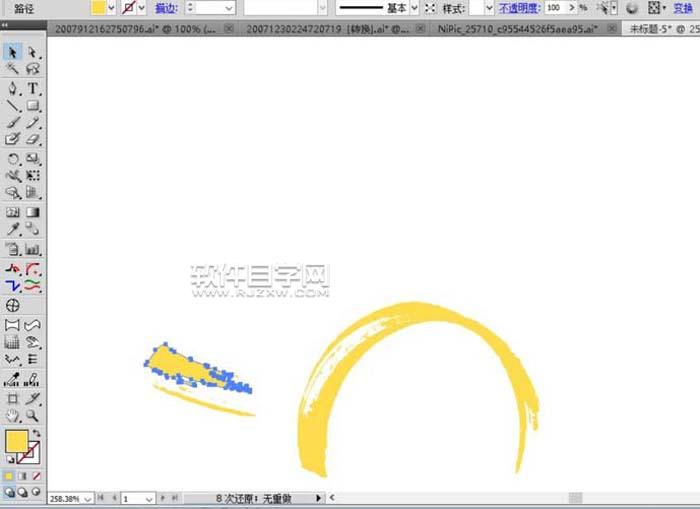Open the 变换 transform panel link
This screenshot has width=700, height=509.
click(x=683, y=8)
